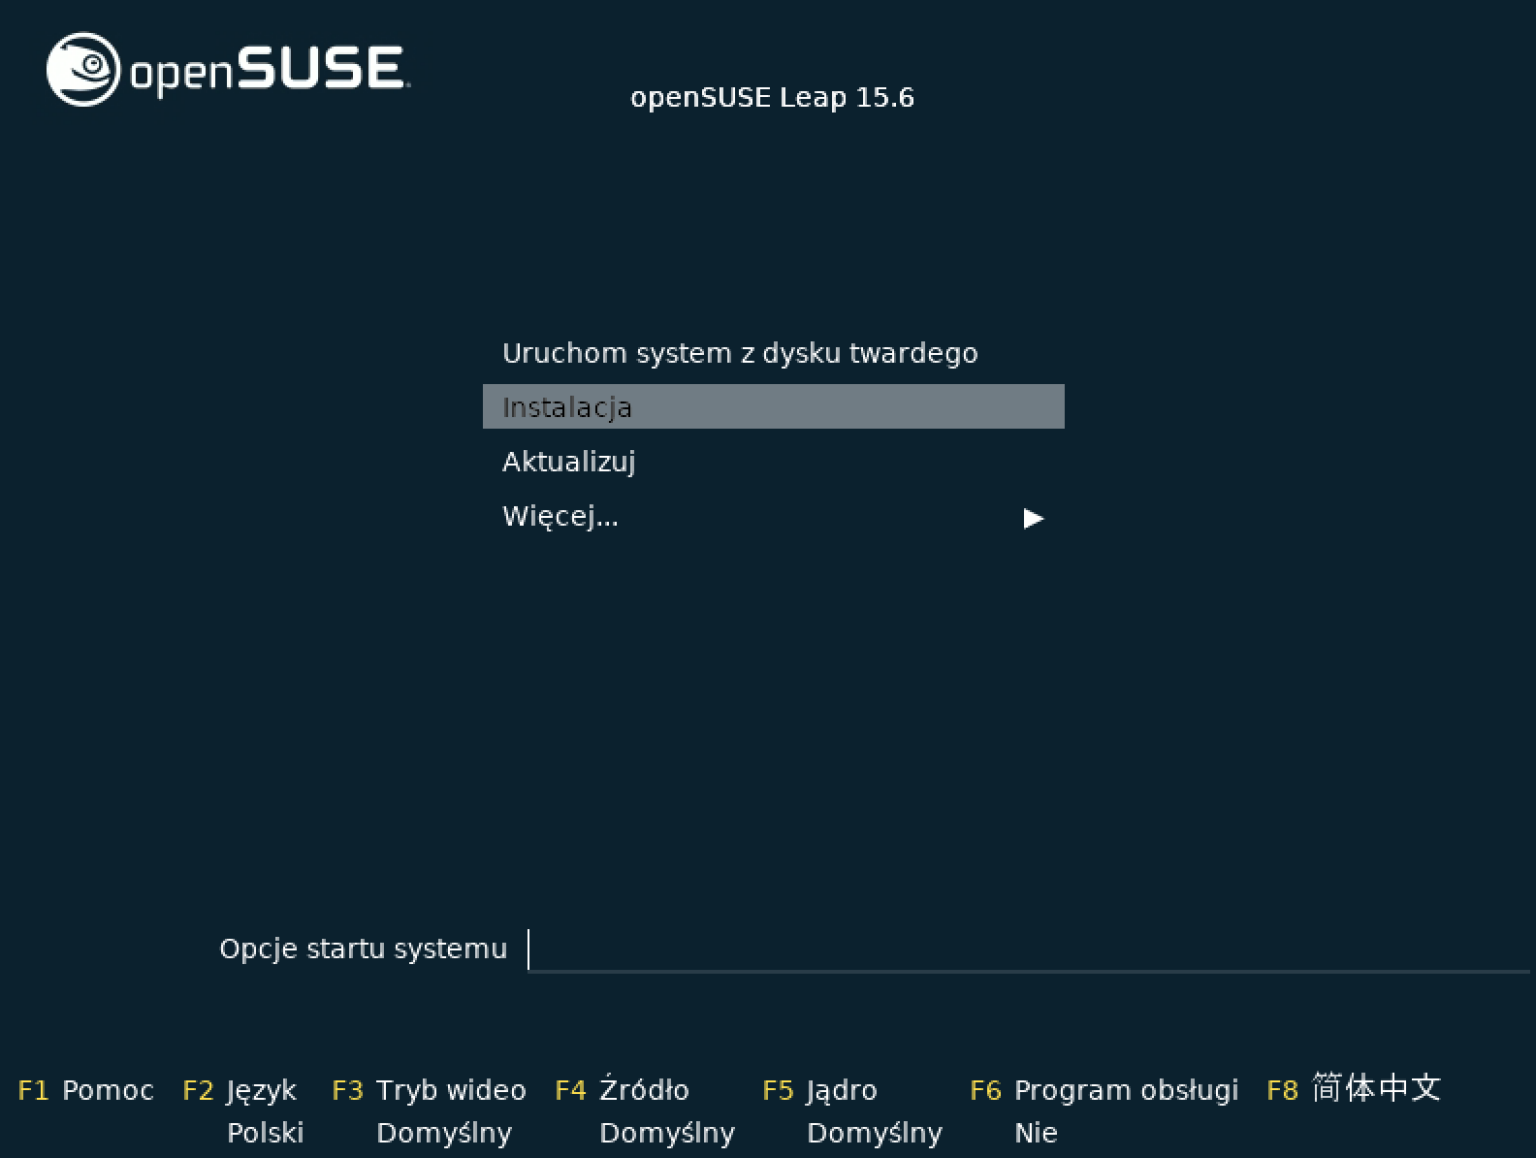
Task: Click the "Domyślny" value under Tryb wideo
Action: pyautogui.click(x=444, y=1133)
